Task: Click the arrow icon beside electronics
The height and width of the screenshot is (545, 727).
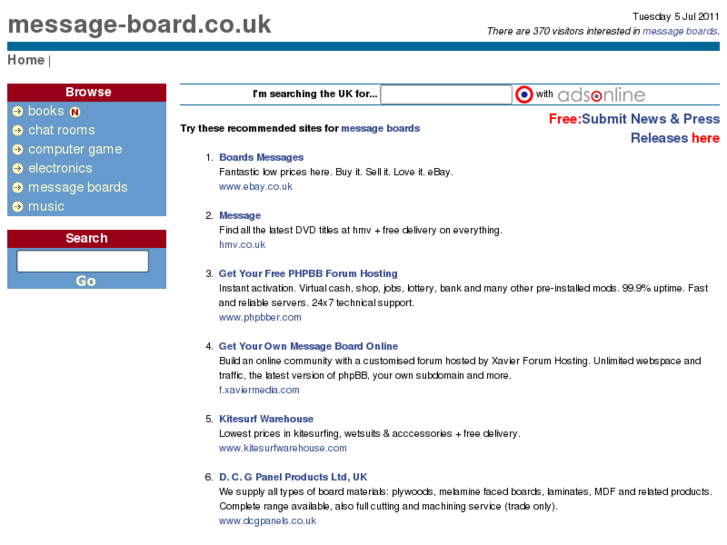Action: coord(18,168)
